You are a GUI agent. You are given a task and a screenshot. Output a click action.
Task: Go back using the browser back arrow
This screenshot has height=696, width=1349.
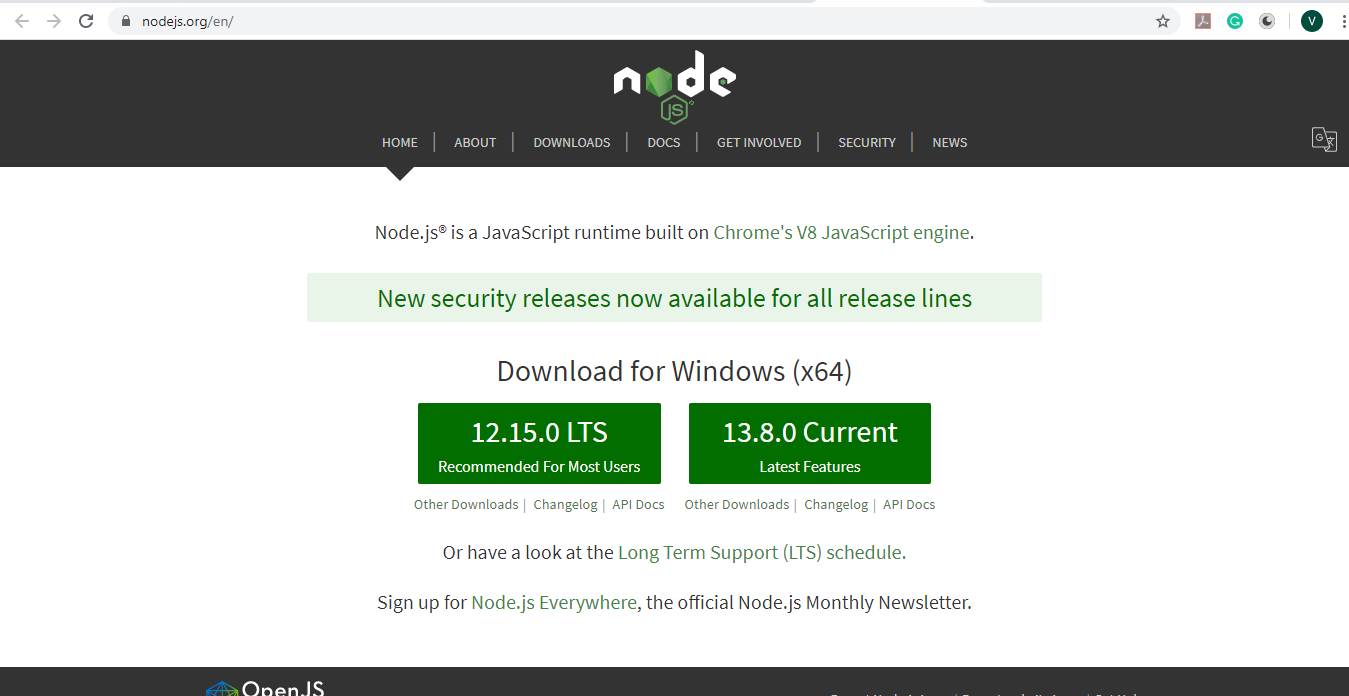coord(22,21)
